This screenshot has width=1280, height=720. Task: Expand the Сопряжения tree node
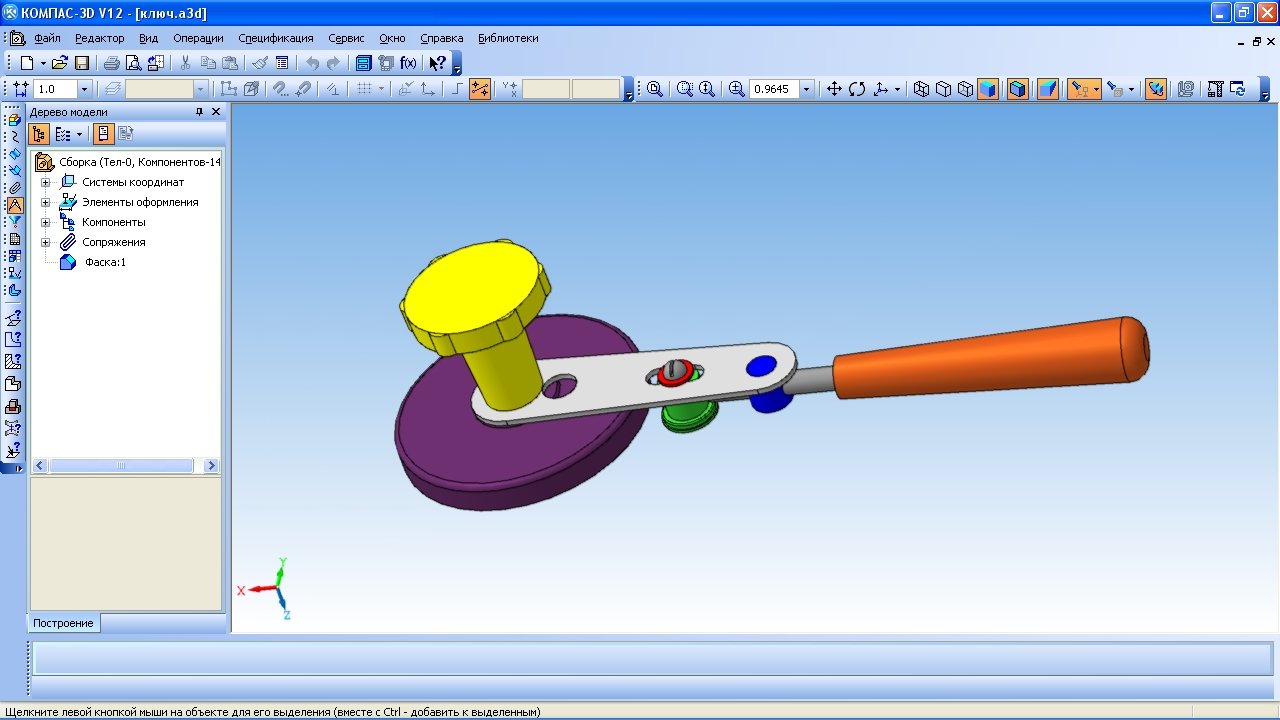pos(45,242)
